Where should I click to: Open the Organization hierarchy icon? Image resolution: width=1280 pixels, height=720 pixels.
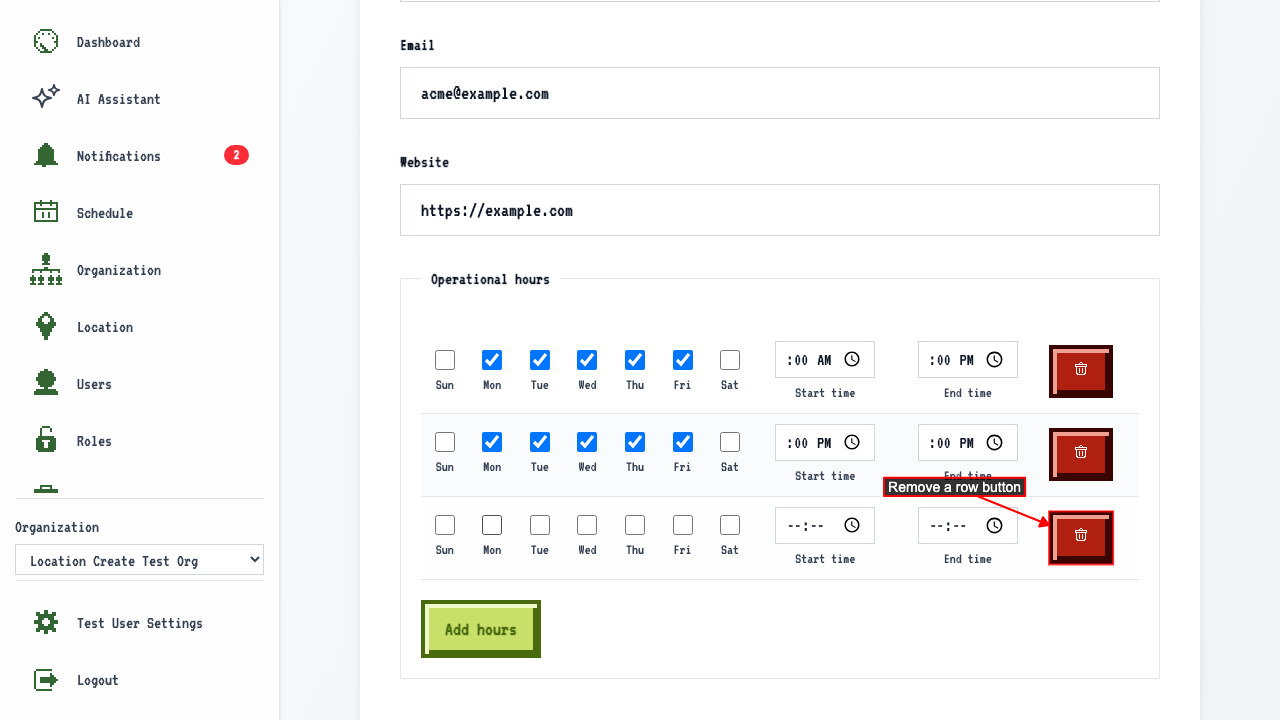[46, 269]
